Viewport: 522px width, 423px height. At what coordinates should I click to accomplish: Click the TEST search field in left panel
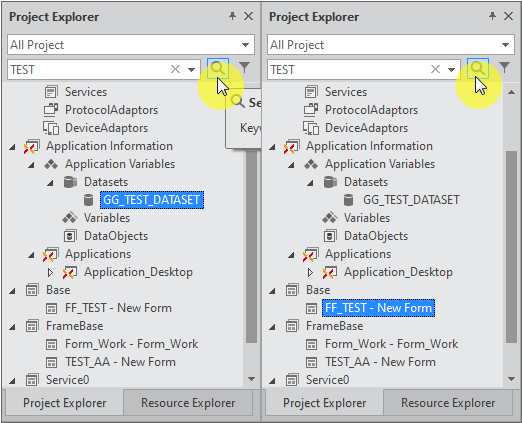88,70
